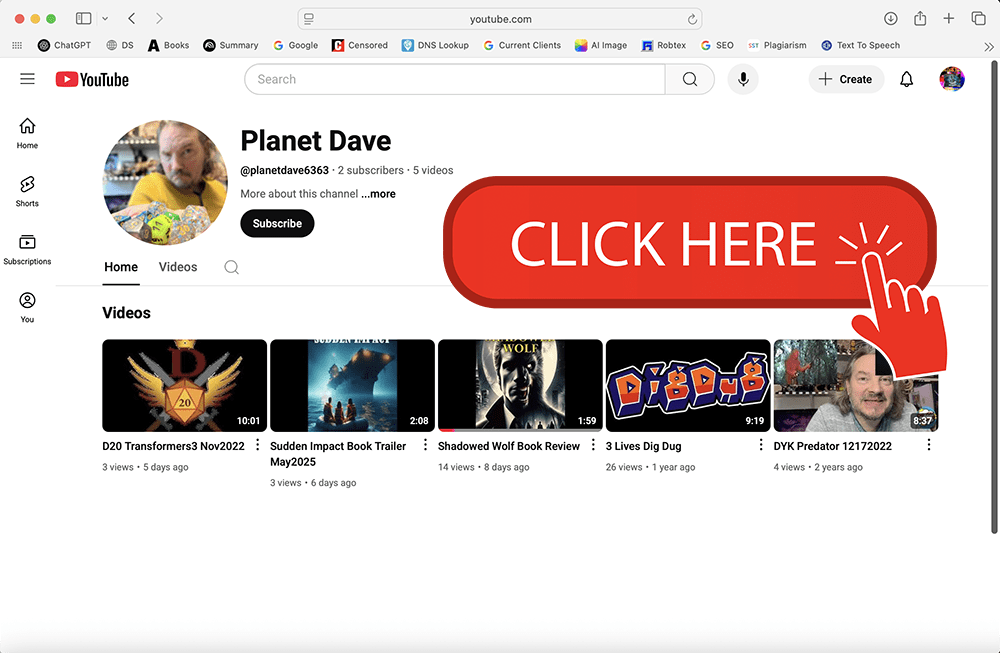1000x653 pixels.
Task: Open options for Shadowed Wolf Book Review
Action: tap(593, 444)
